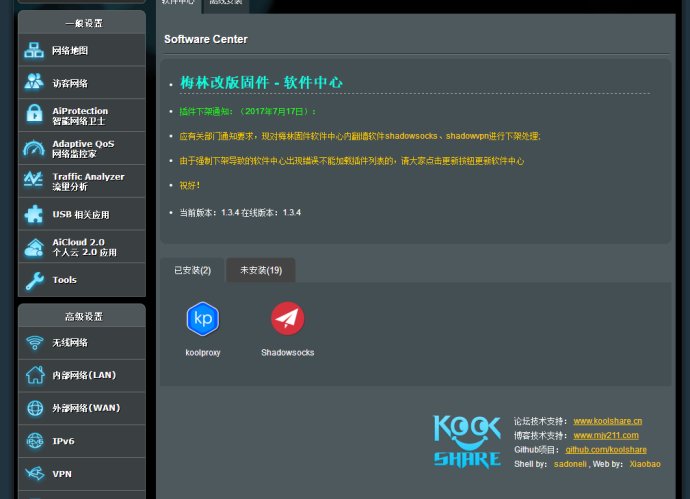Select the WAN globe icon
Viewport: 690px width, 499px height.
point(35,408)
